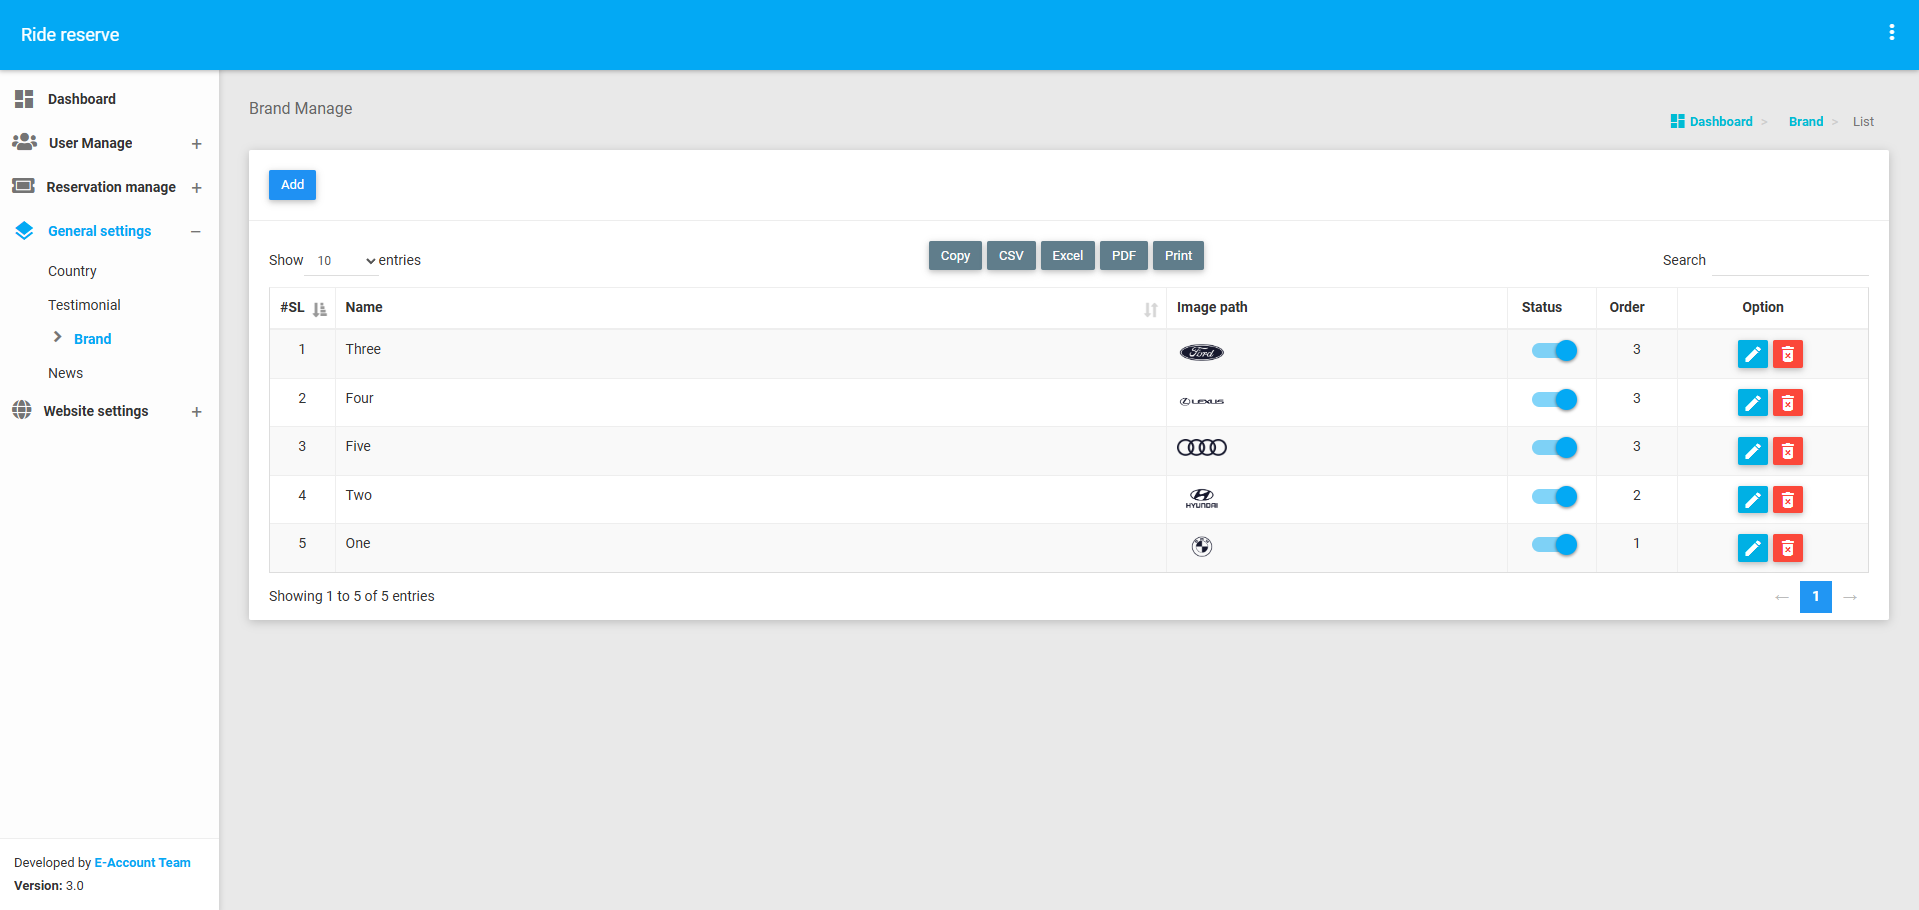Image resolution: width=1919 pixels, height=910 pixels.
Task: Click the Ford logo thumbnail
Action: pos(1201,353)
